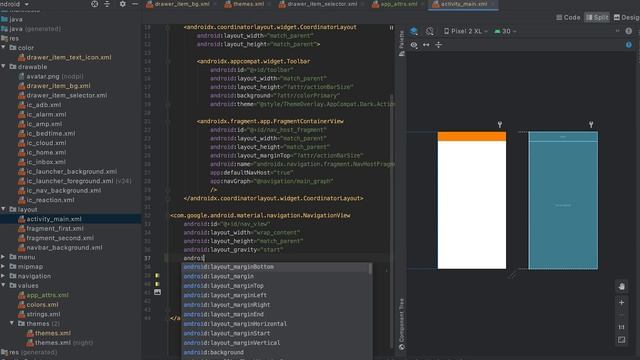
Task: Choose android:layout_margin suggestion
Action: click(276, 276)
